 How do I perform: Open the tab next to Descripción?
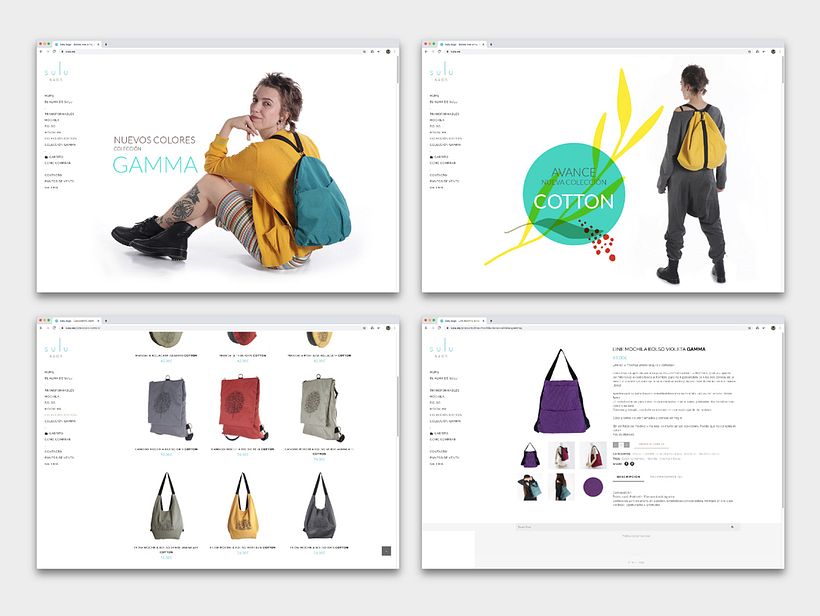[x=666, y=477]
